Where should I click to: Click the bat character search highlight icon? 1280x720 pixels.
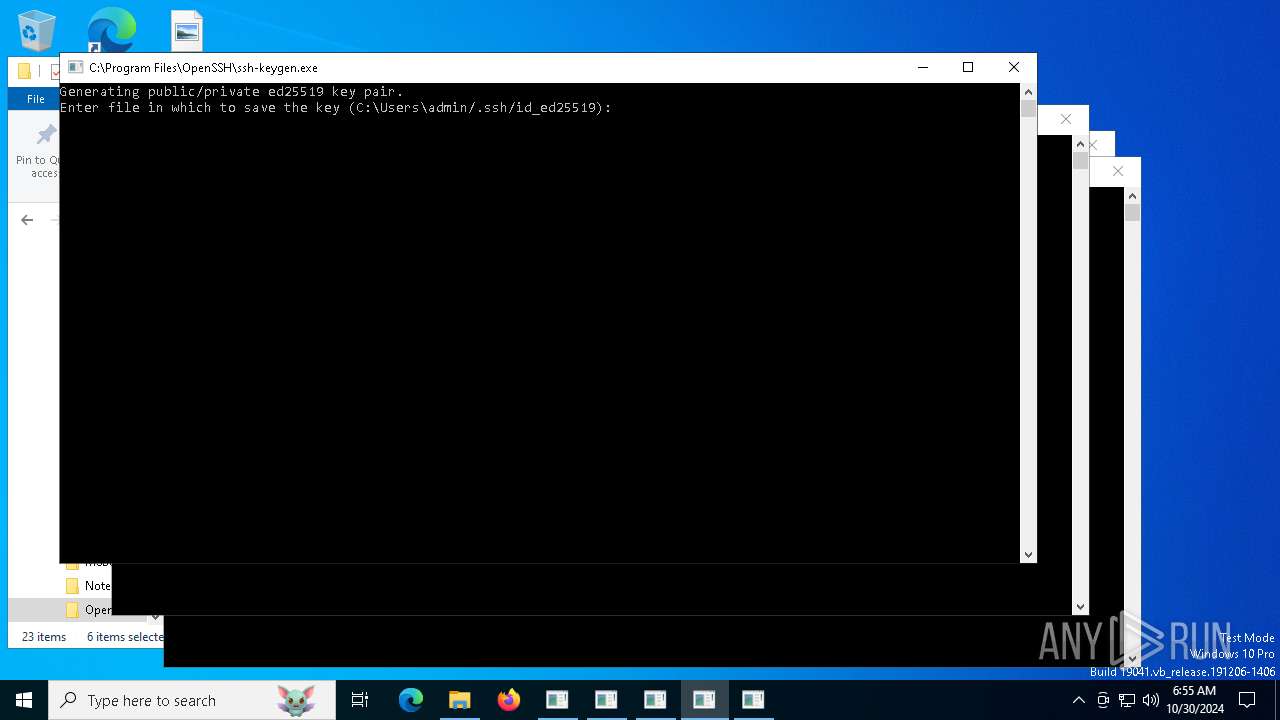(296, 700)
